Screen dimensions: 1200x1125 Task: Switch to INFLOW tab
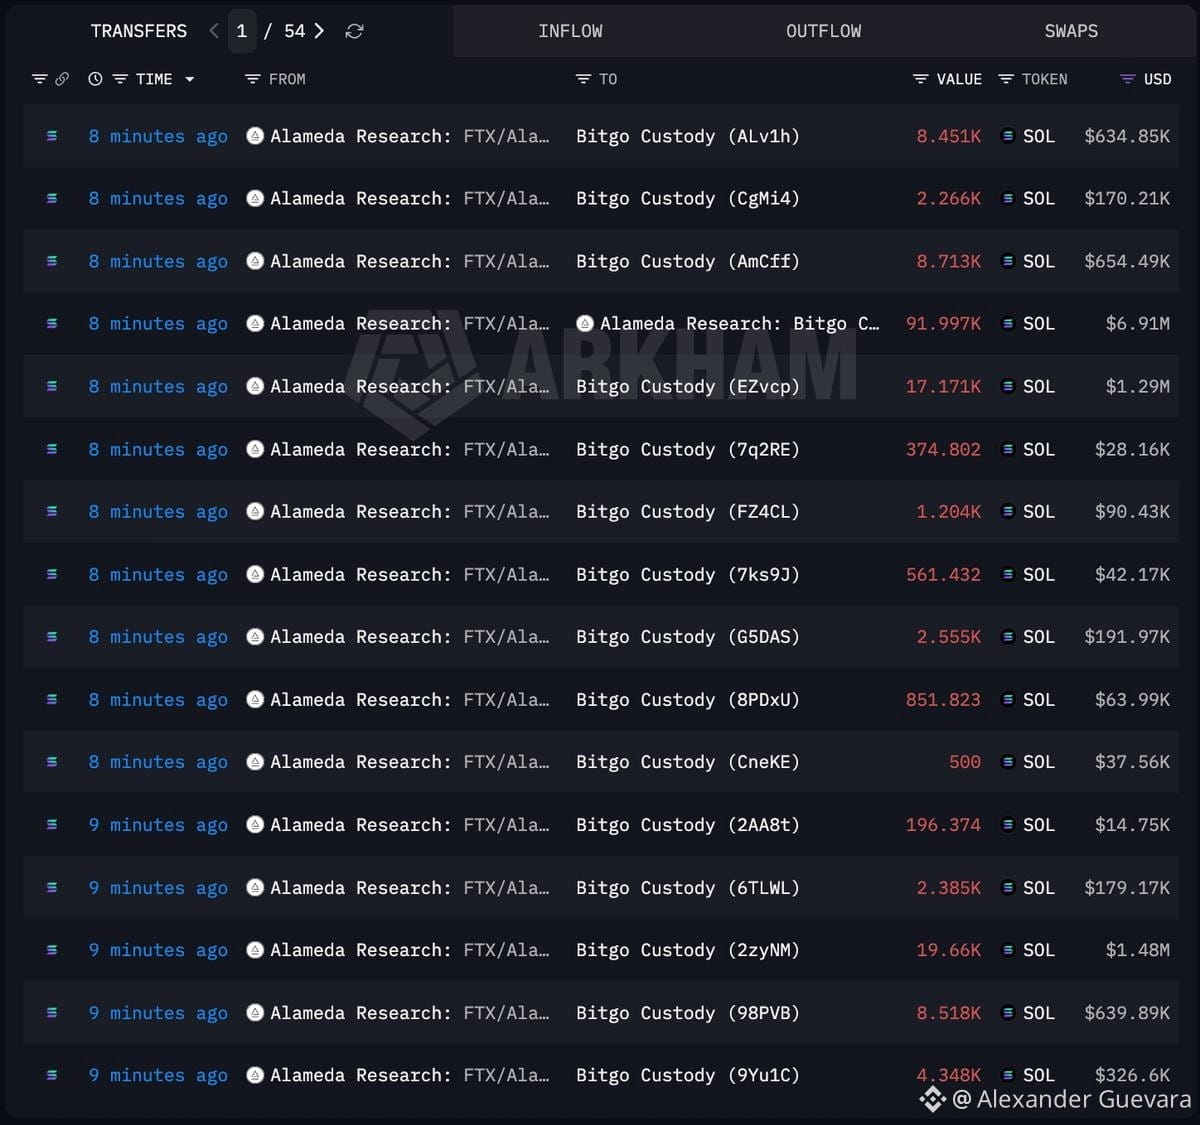(570, 31)
